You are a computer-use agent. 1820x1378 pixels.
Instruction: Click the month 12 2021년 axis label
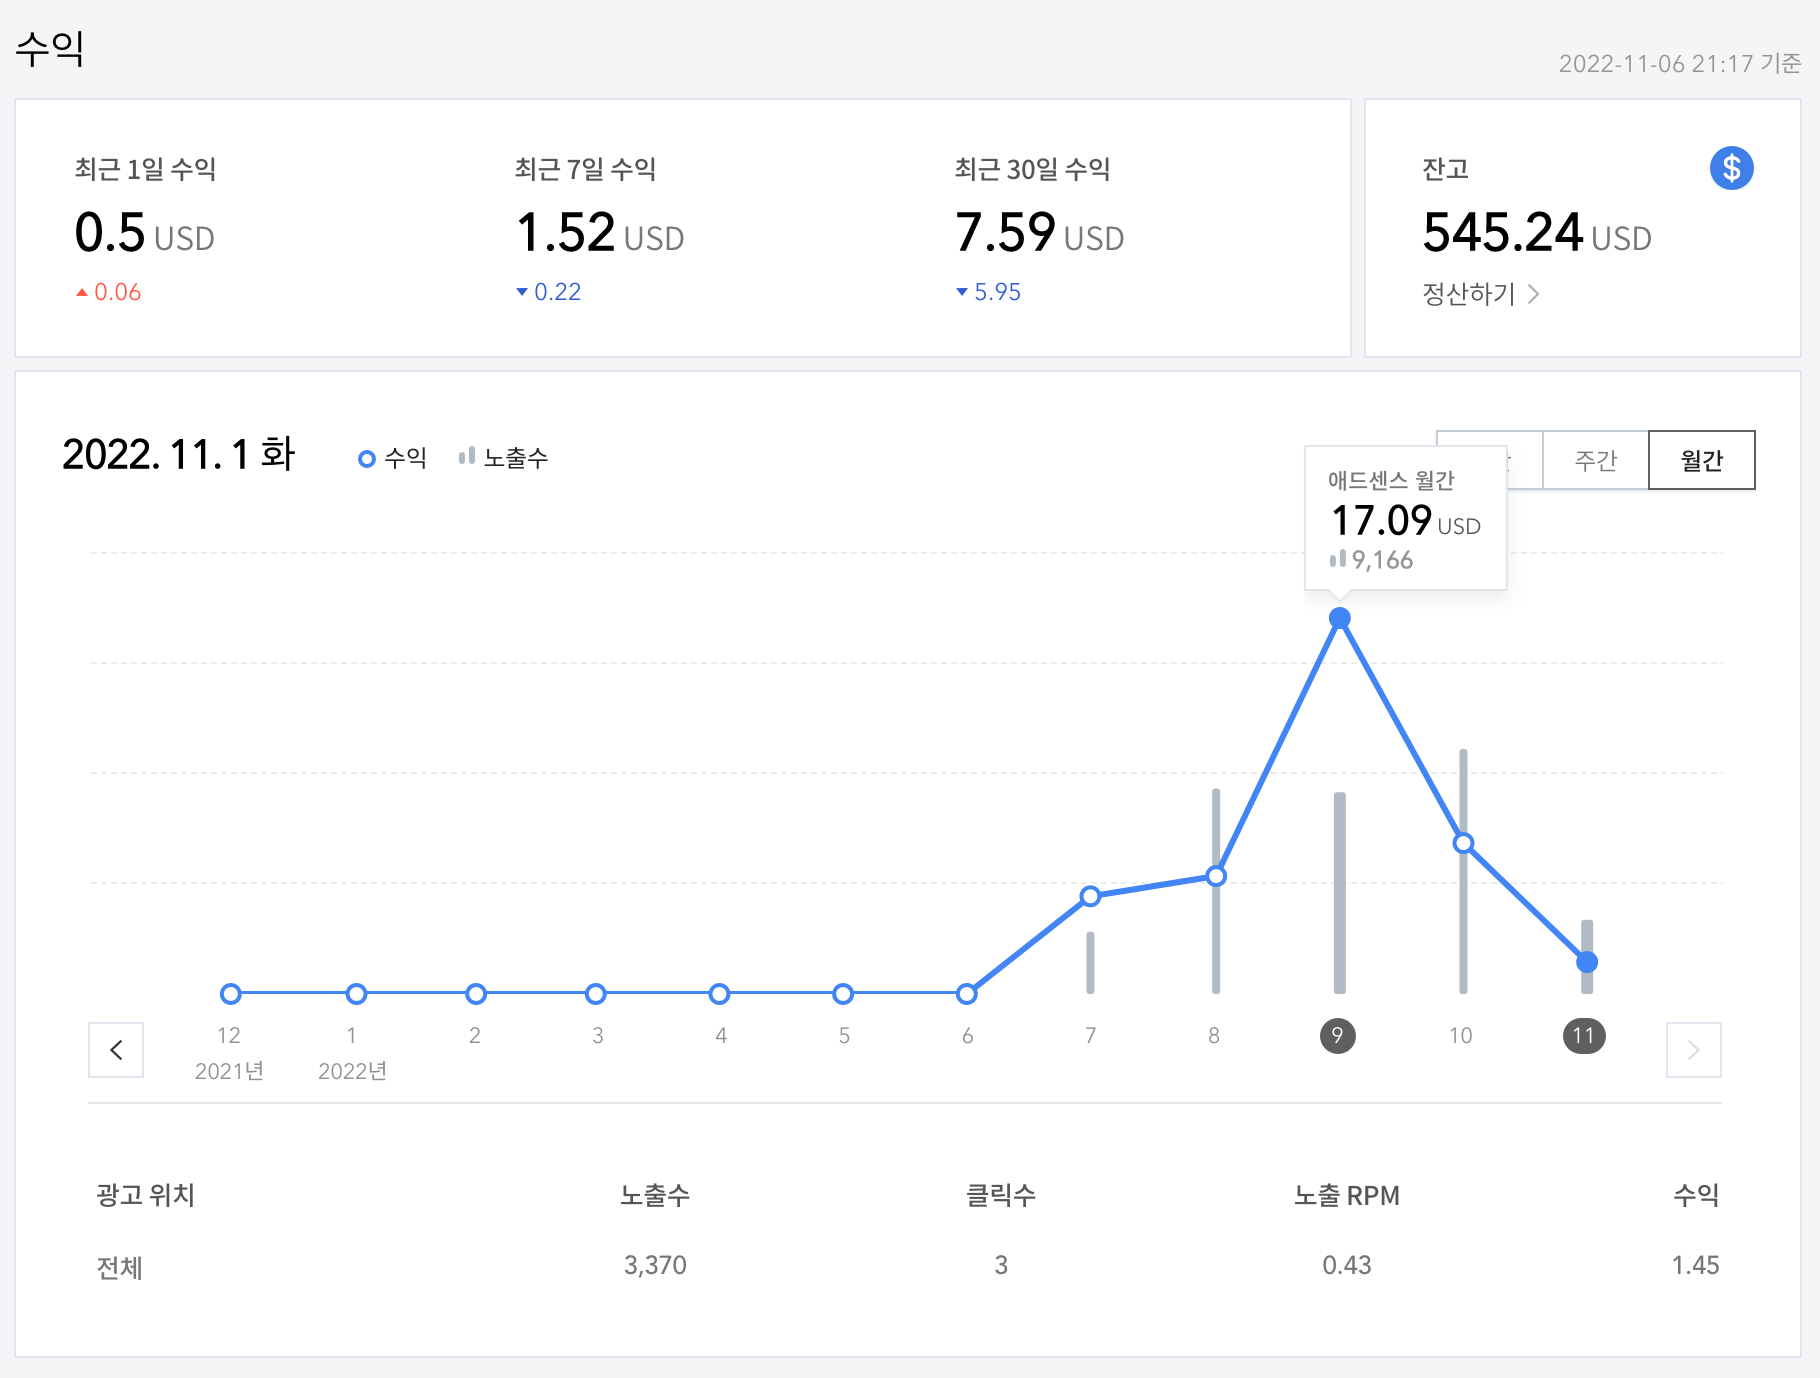[229, 1053]
